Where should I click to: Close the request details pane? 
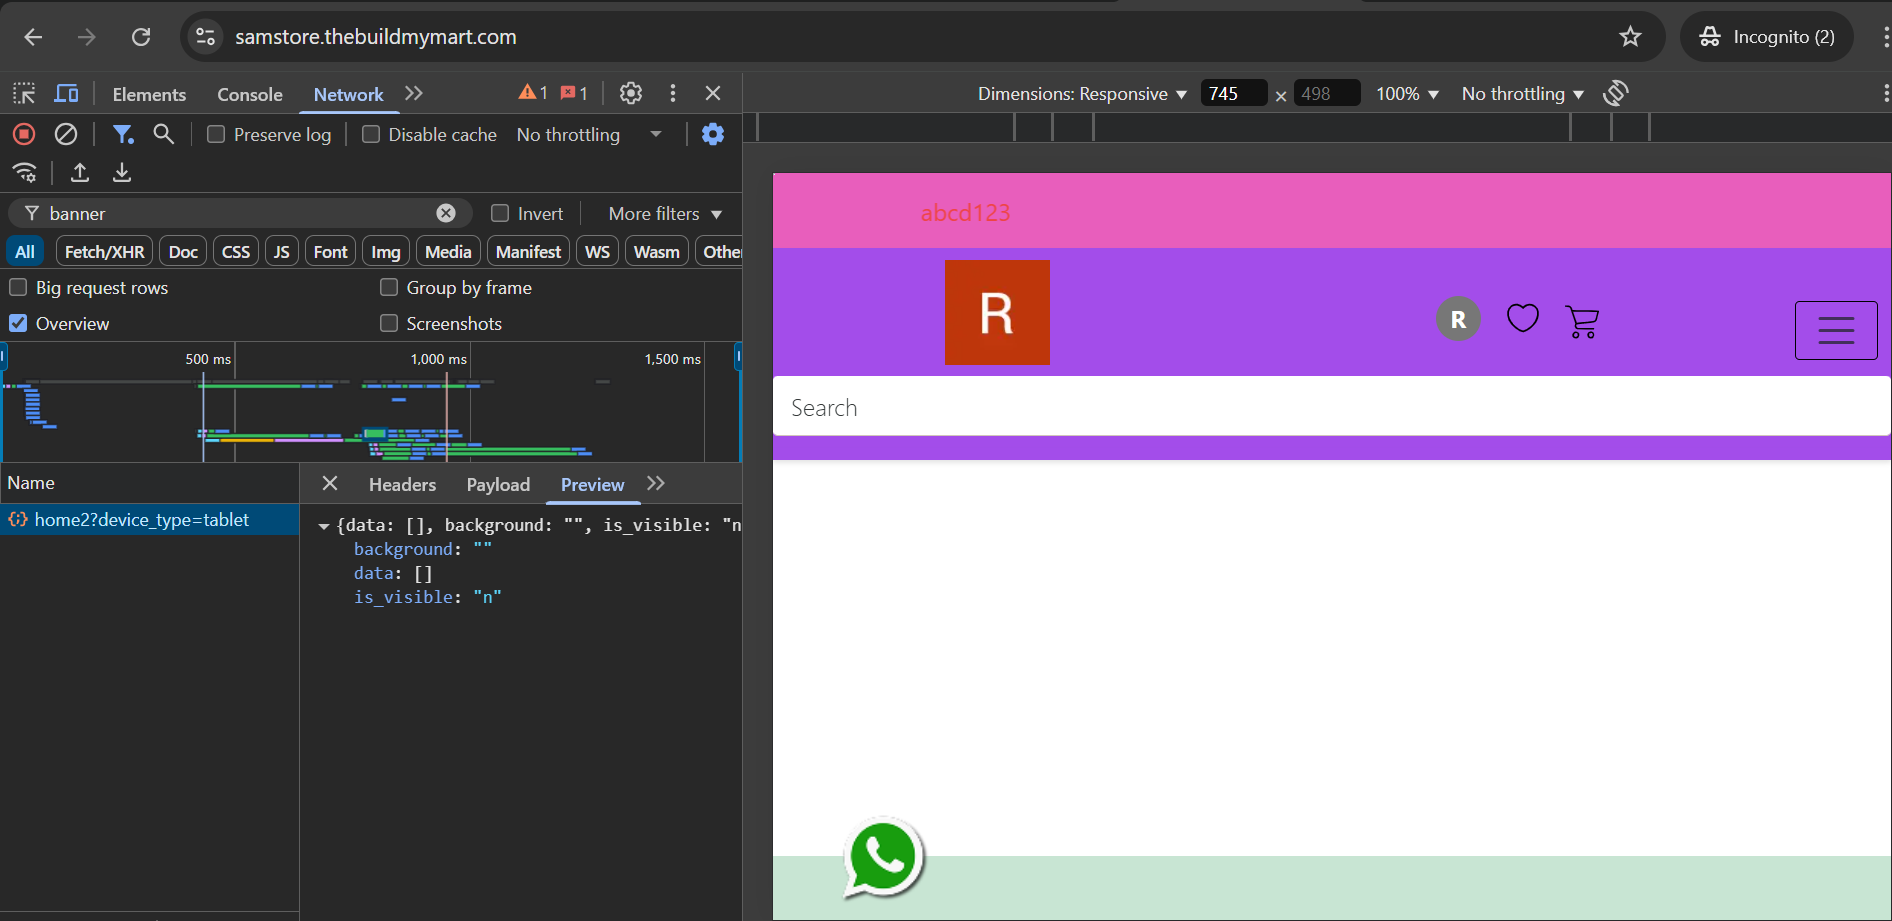(330, 484)
